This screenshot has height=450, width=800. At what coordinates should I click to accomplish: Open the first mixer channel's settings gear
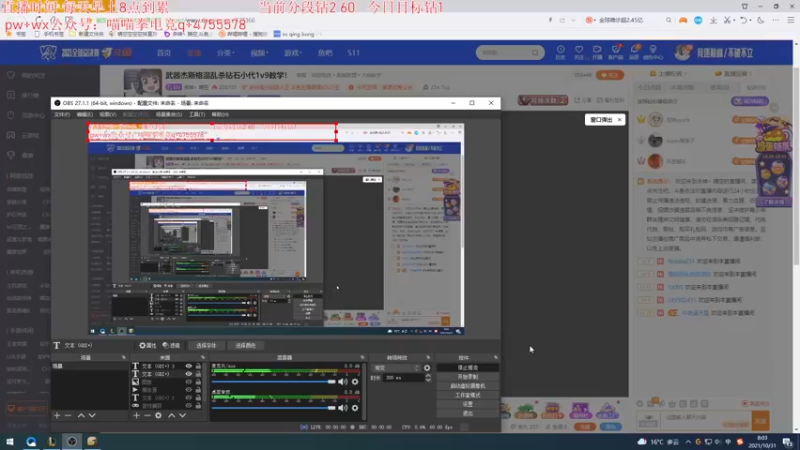(x=355, y=382)
